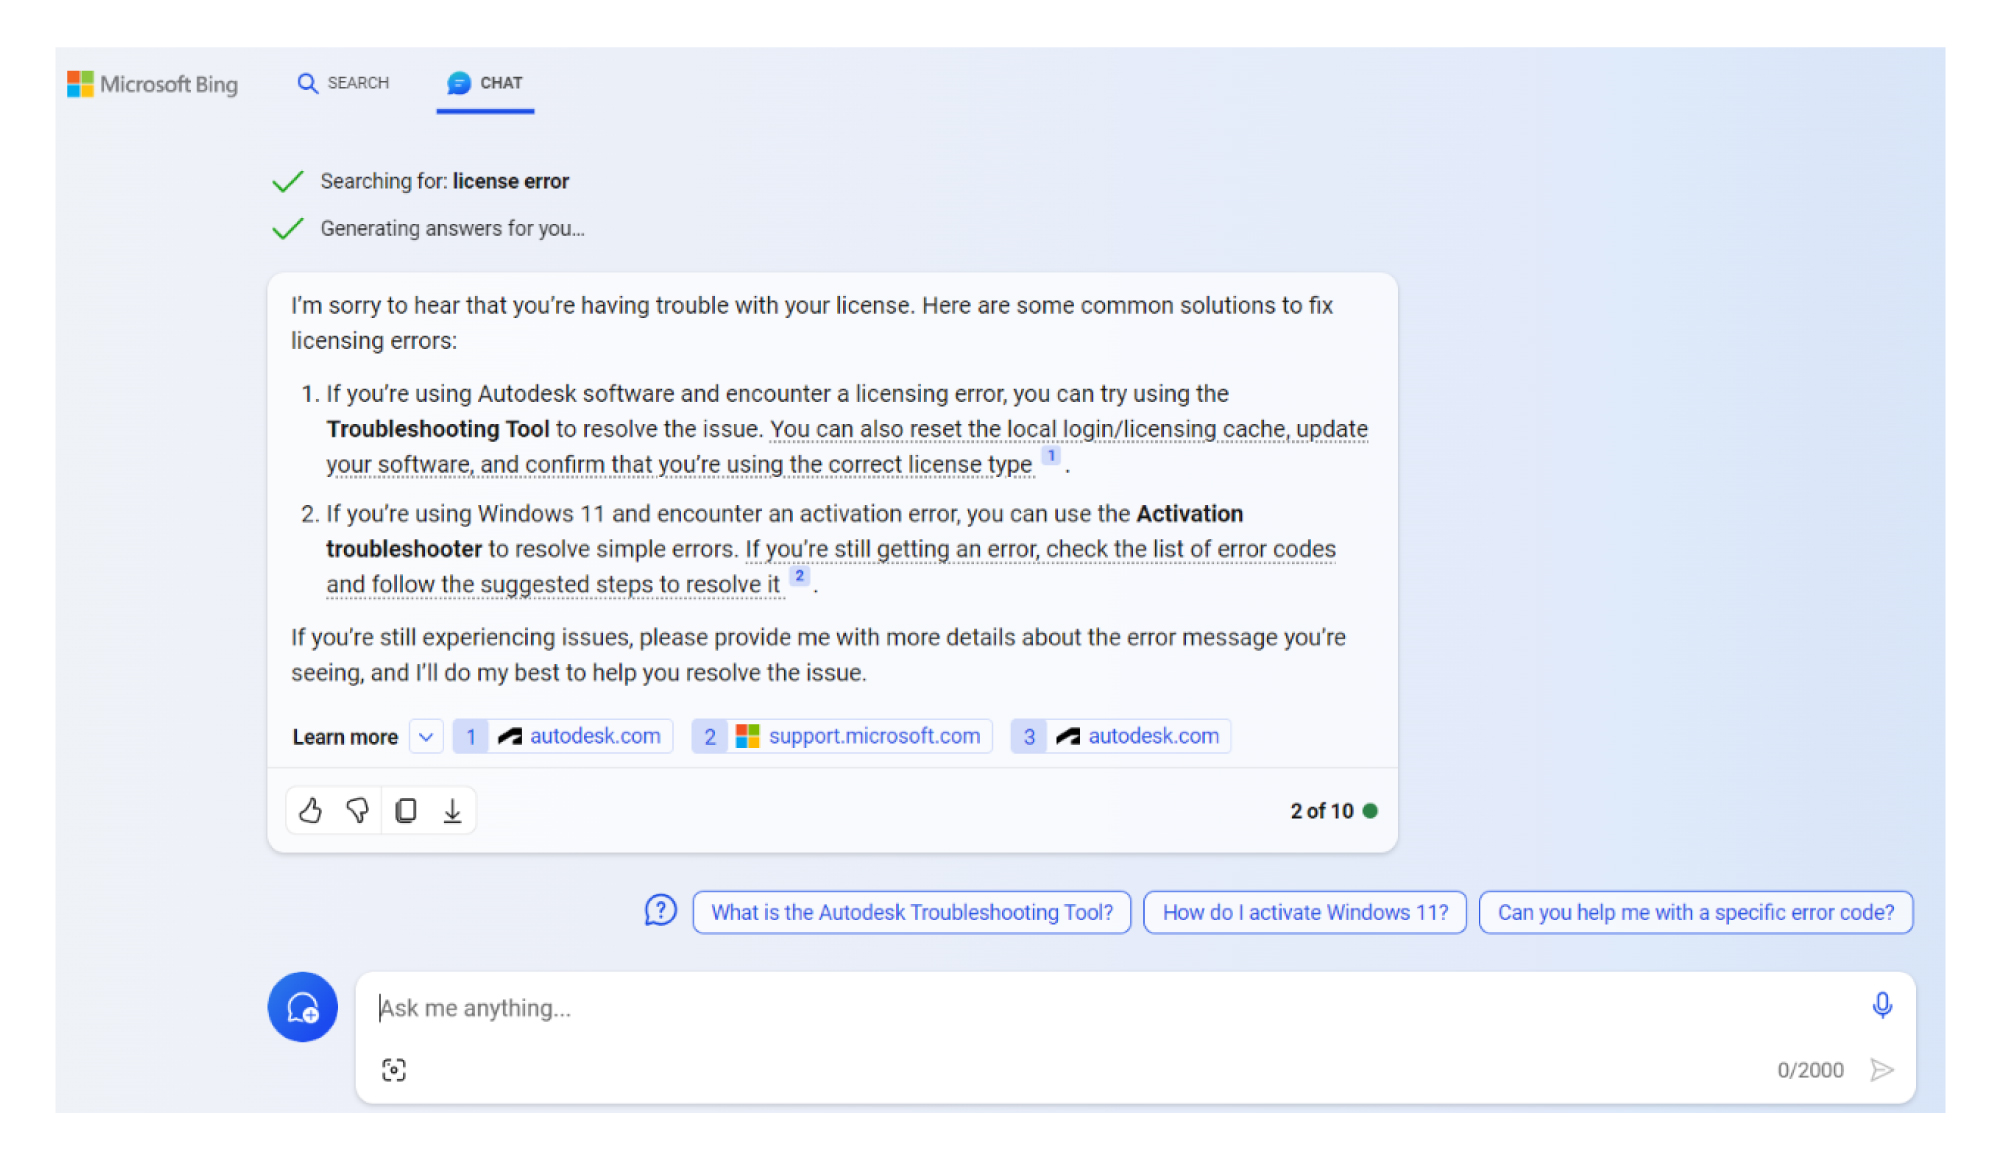Open the visual search image icon

coord(394,1070)
